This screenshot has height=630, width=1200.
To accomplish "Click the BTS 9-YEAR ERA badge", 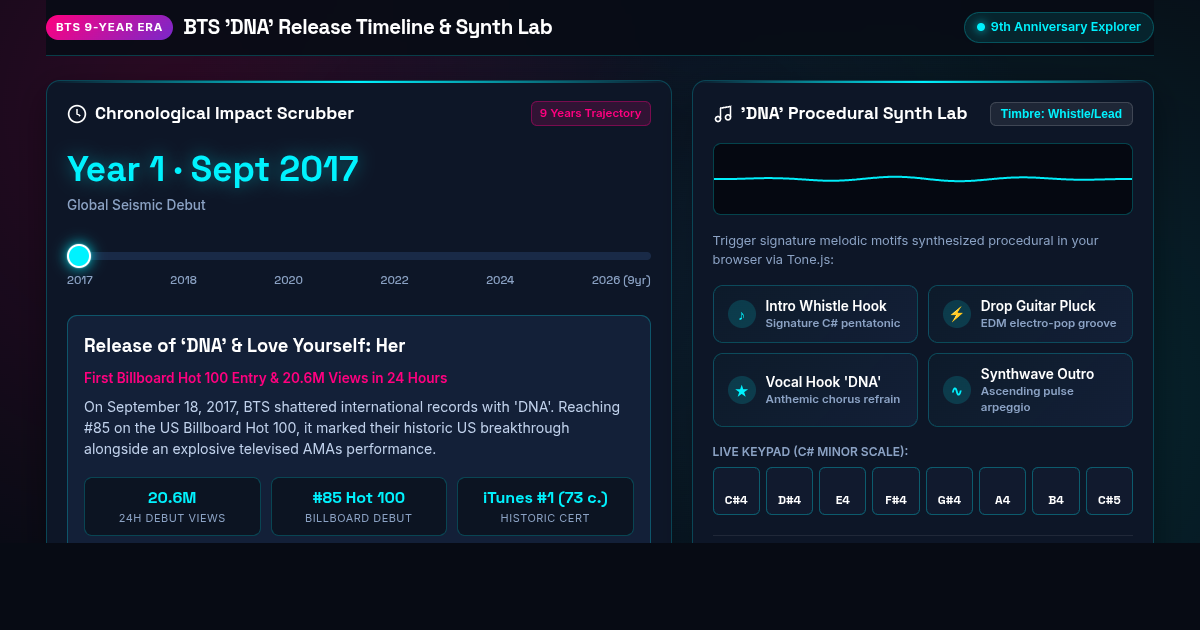I will (109, 27).
